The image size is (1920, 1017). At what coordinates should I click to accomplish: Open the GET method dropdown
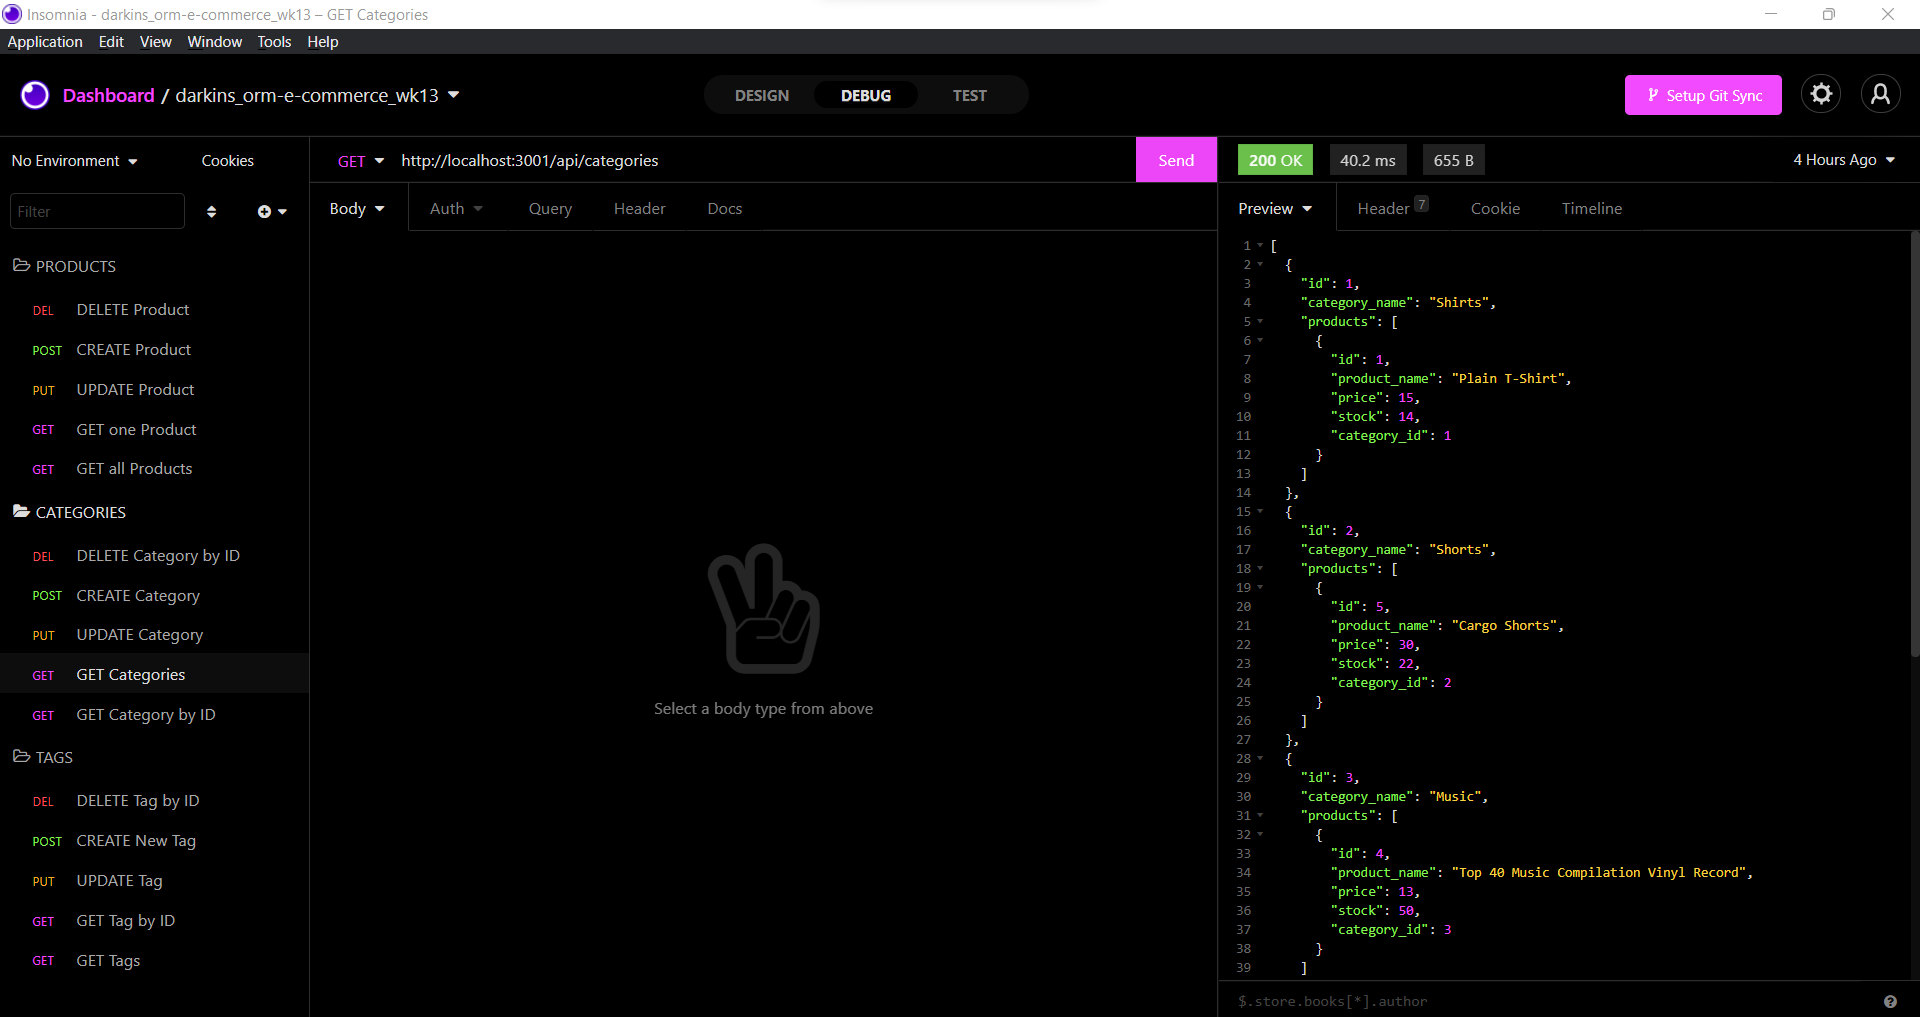click(x=360, y=160)
